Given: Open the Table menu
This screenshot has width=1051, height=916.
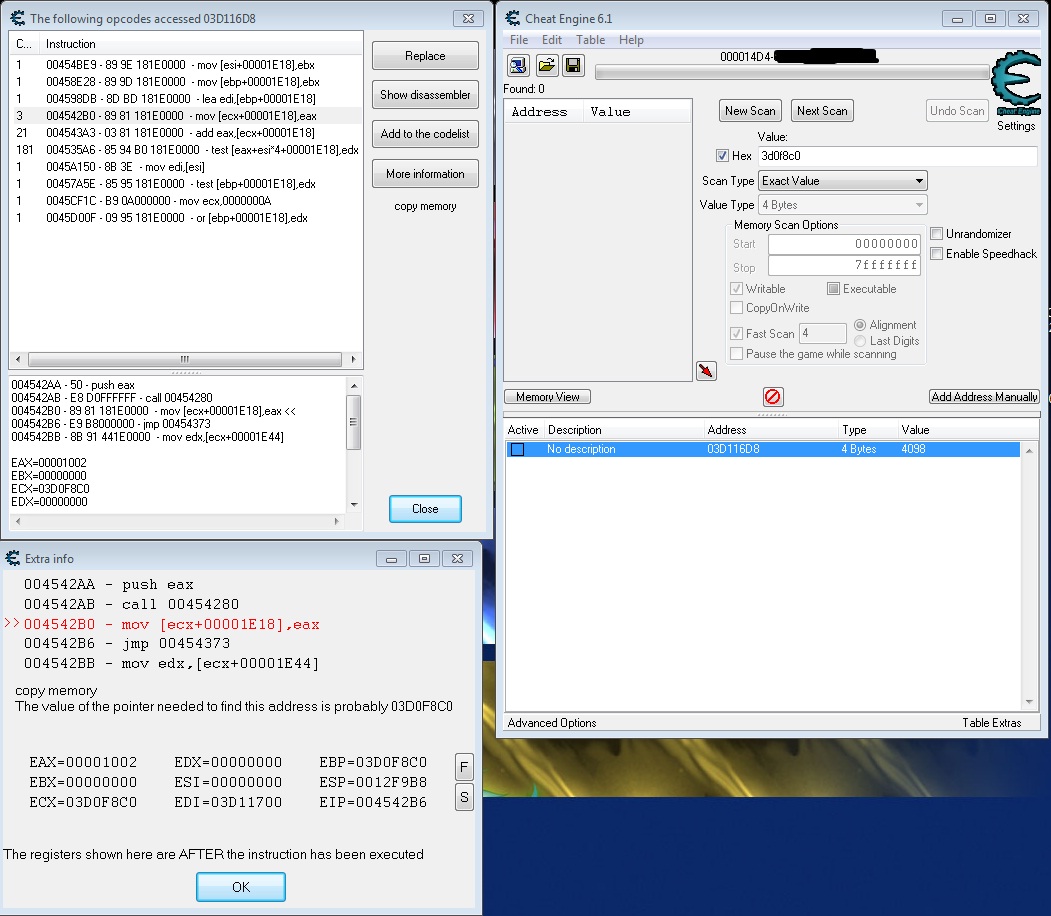Looking at the screenshot, I should (590, 40).
